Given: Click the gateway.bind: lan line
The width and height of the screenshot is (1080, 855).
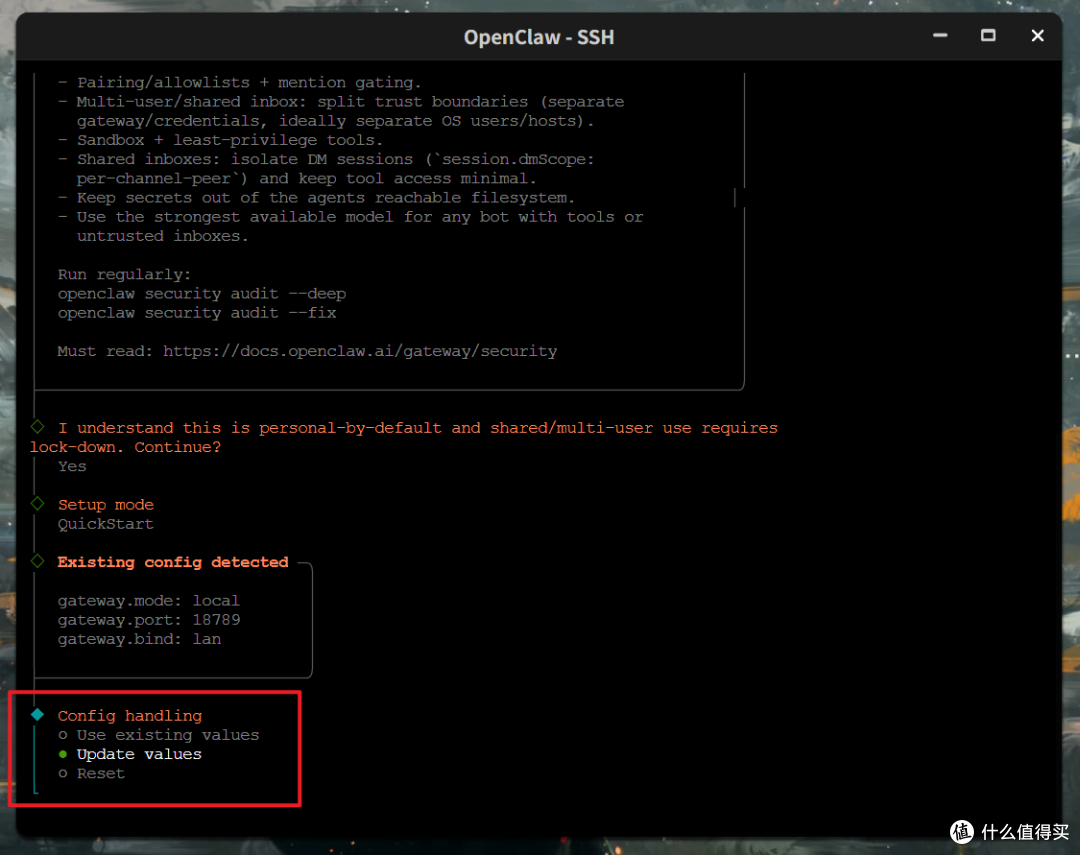Looking at the screenshot, I should tap(139, 639).
